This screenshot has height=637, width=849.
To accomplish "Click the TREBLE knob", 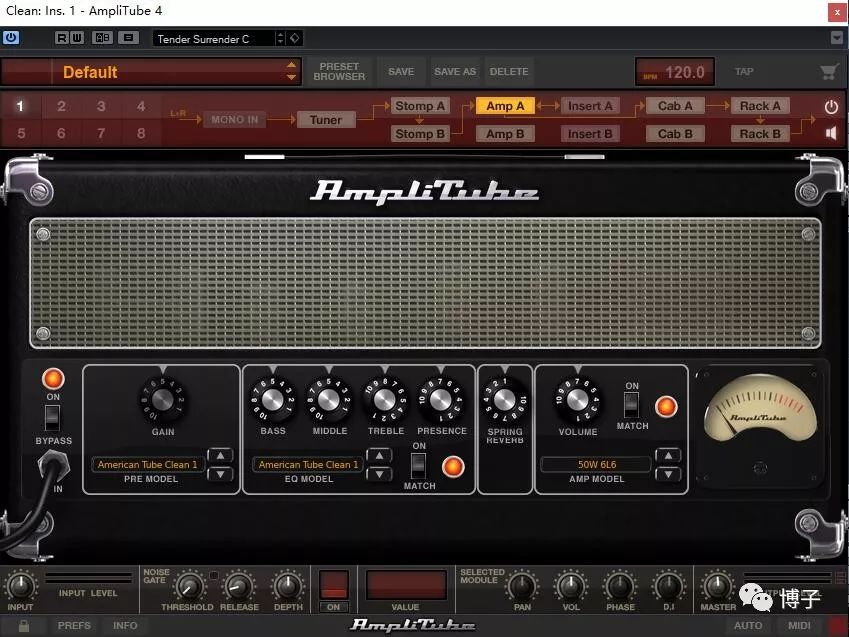I will tap(385, 400).
